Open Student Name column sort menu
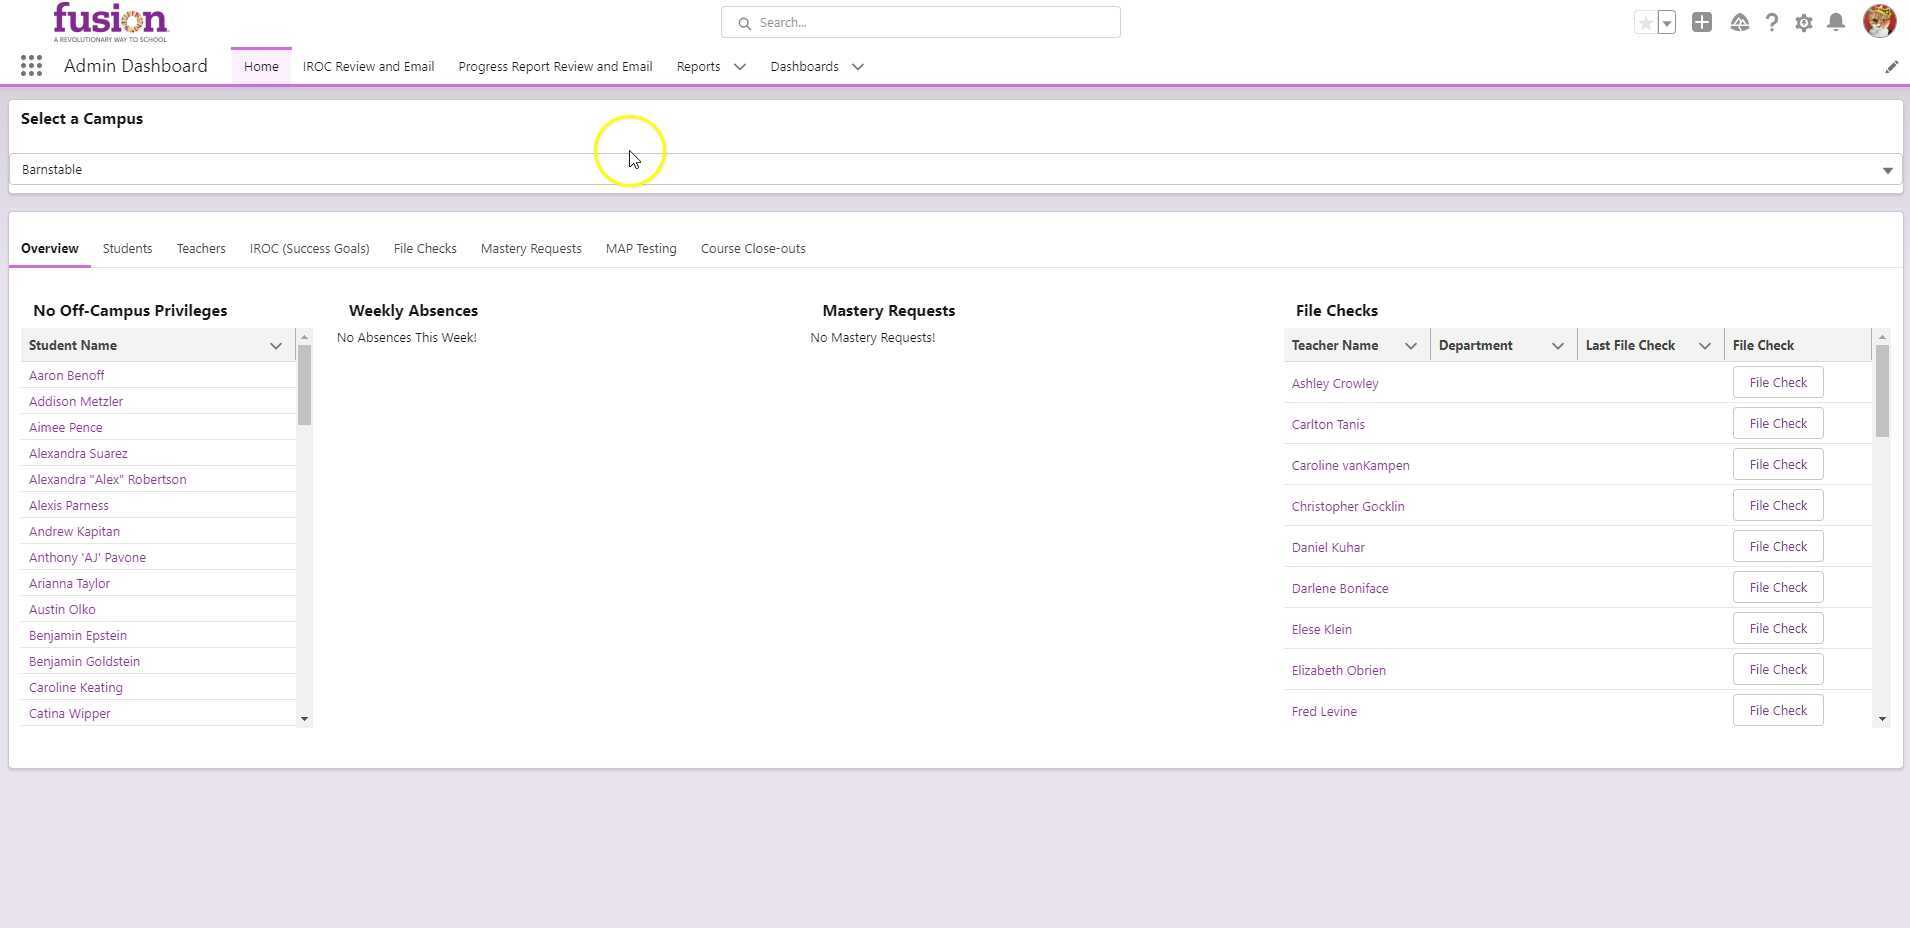1910x928 pixels. (275, 346)
